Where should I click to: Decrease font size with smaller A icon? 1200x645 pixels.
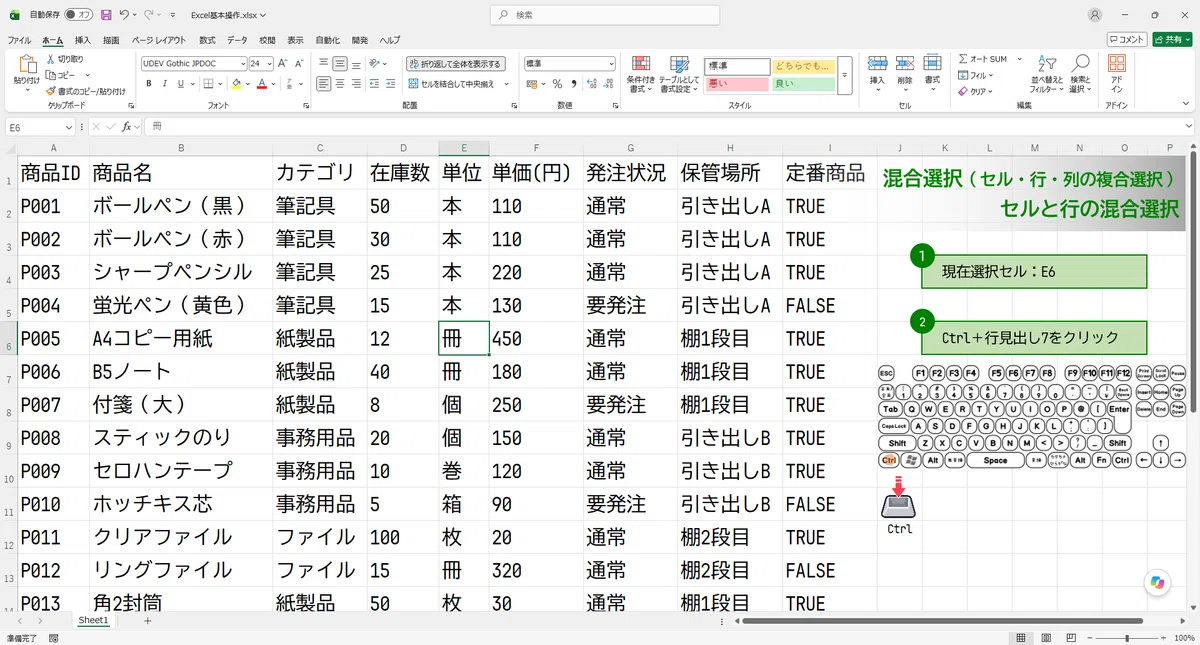[299, 63]
